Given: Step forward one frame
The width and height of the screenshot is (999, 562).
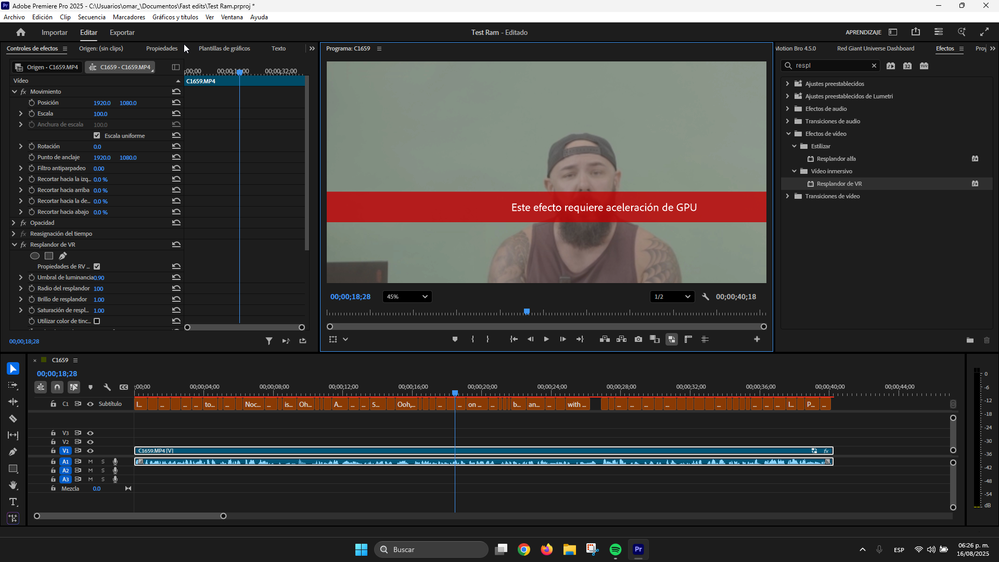Looking at the screenshot, I should 563,339.
